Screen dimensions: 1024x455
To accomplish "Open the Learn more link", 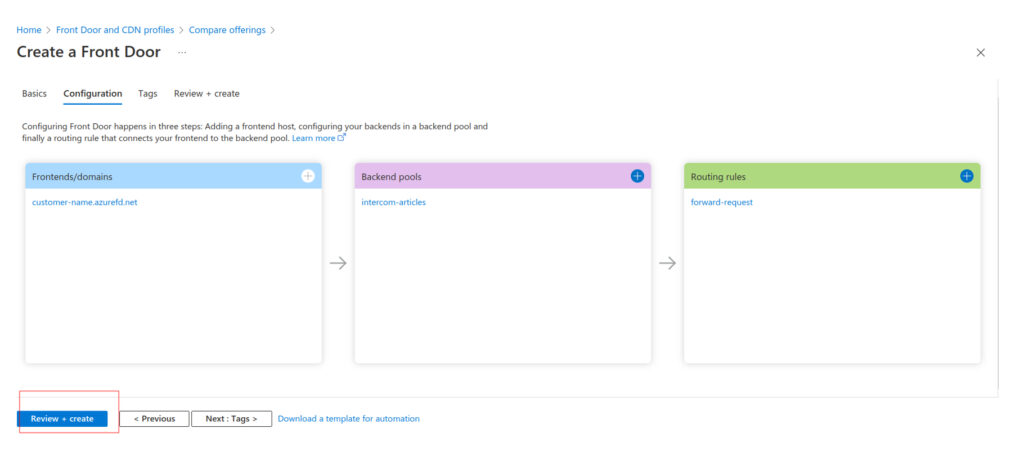I will [x=319, y=138].
